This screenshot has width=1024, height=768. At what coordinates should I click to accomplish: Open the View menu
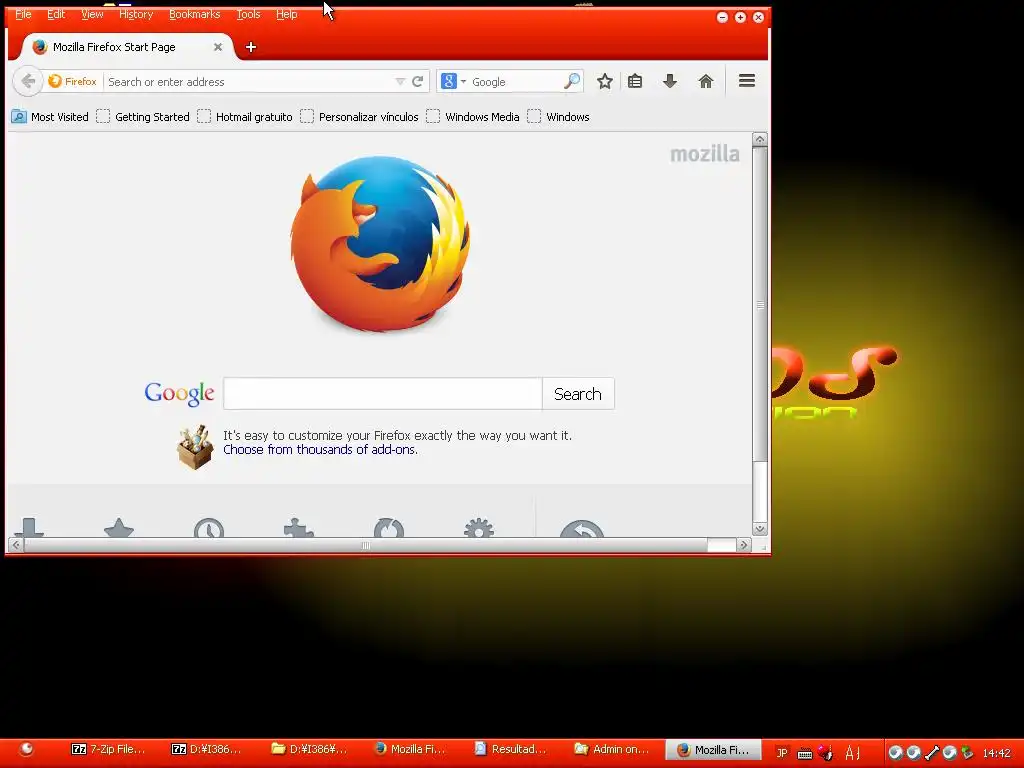click(x=92, y=14)
